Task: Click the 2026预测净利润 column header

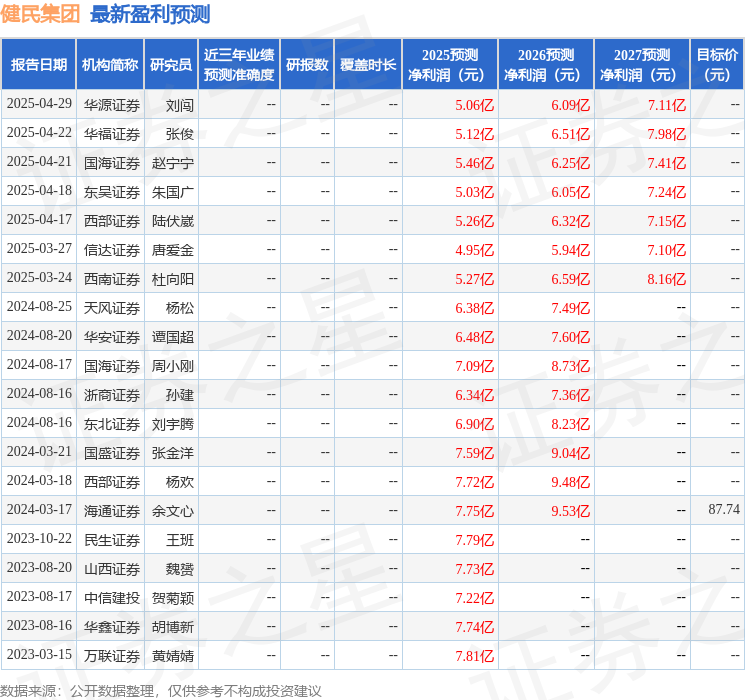Action: pos(545,65)
